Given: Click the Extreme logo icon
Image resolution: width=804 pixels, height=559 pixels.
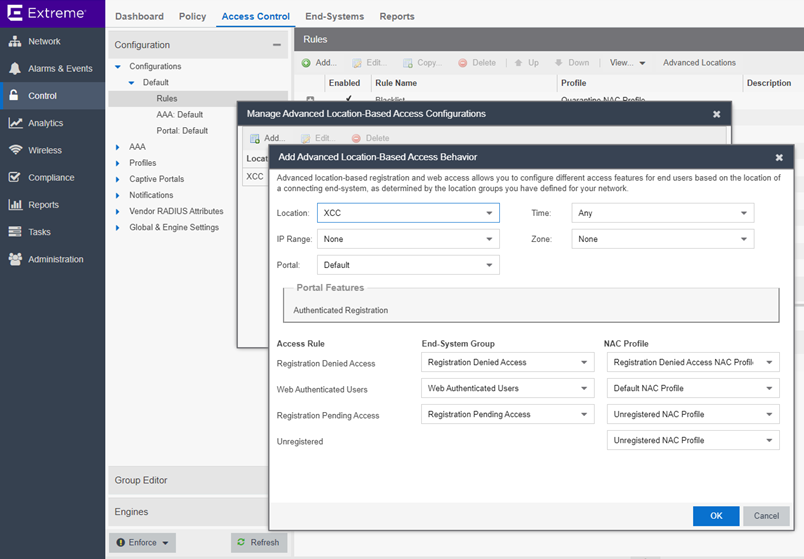Looking at the screenshot, I should [15, 12].
